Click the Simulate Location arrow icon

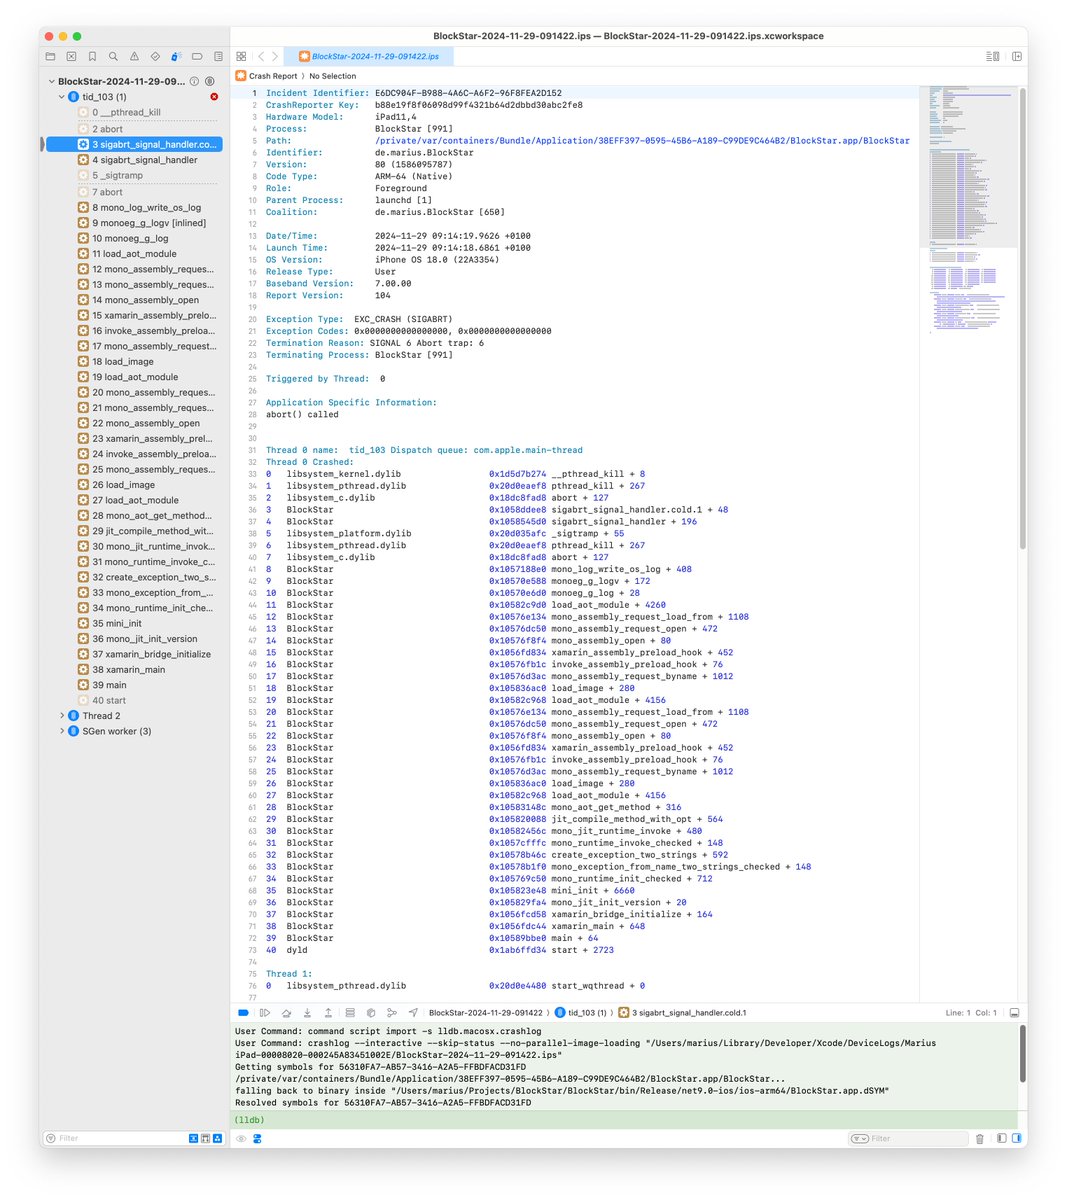413,1013
